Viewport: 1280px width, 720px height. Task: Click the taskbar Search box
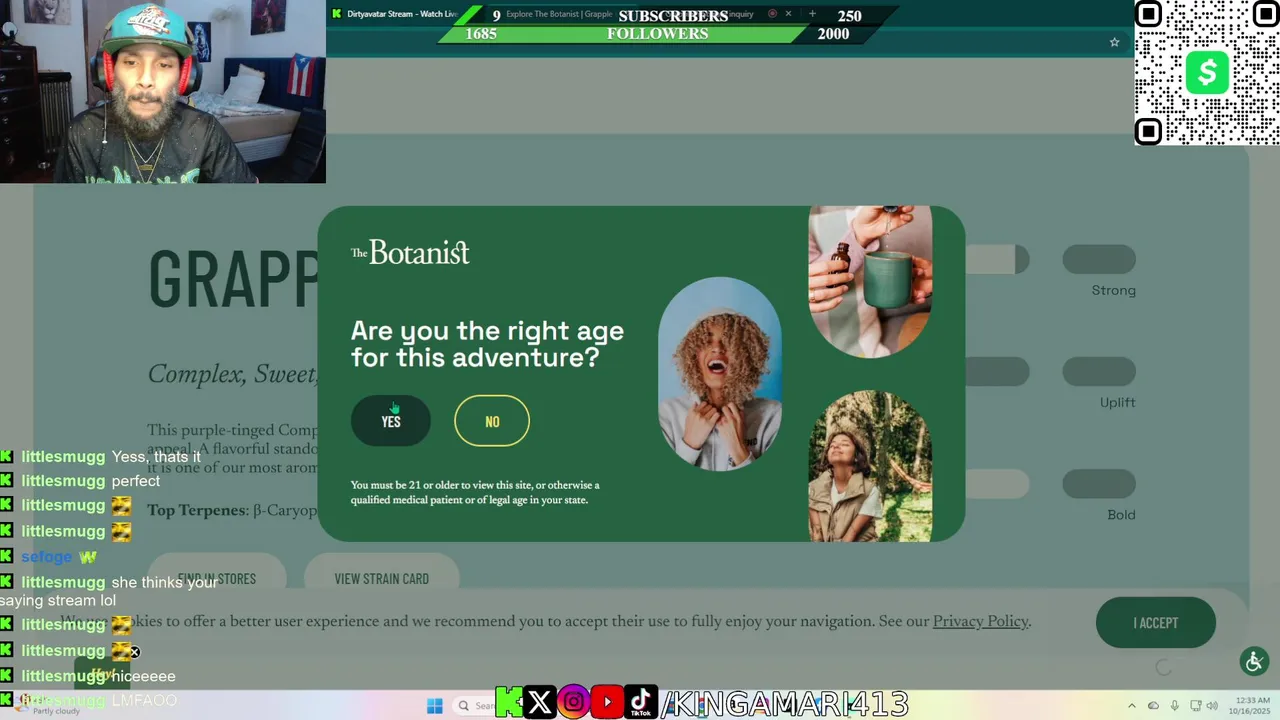[475, 706]
